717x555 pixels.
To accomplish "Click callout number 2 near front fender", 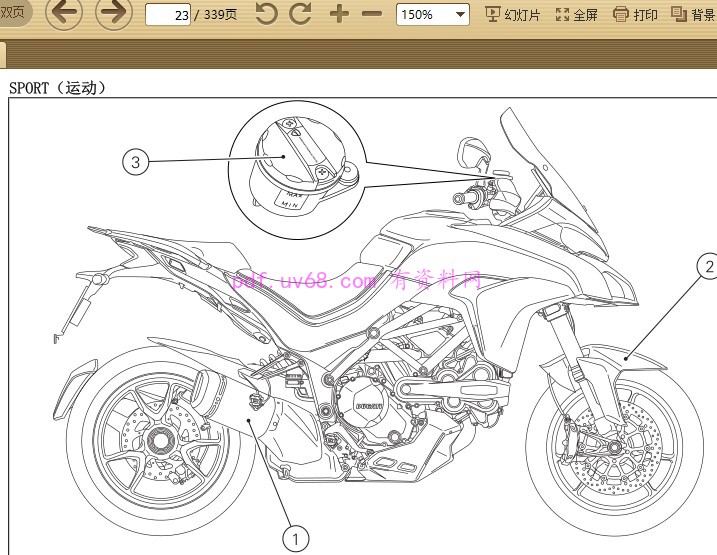I will click(708, 266).
